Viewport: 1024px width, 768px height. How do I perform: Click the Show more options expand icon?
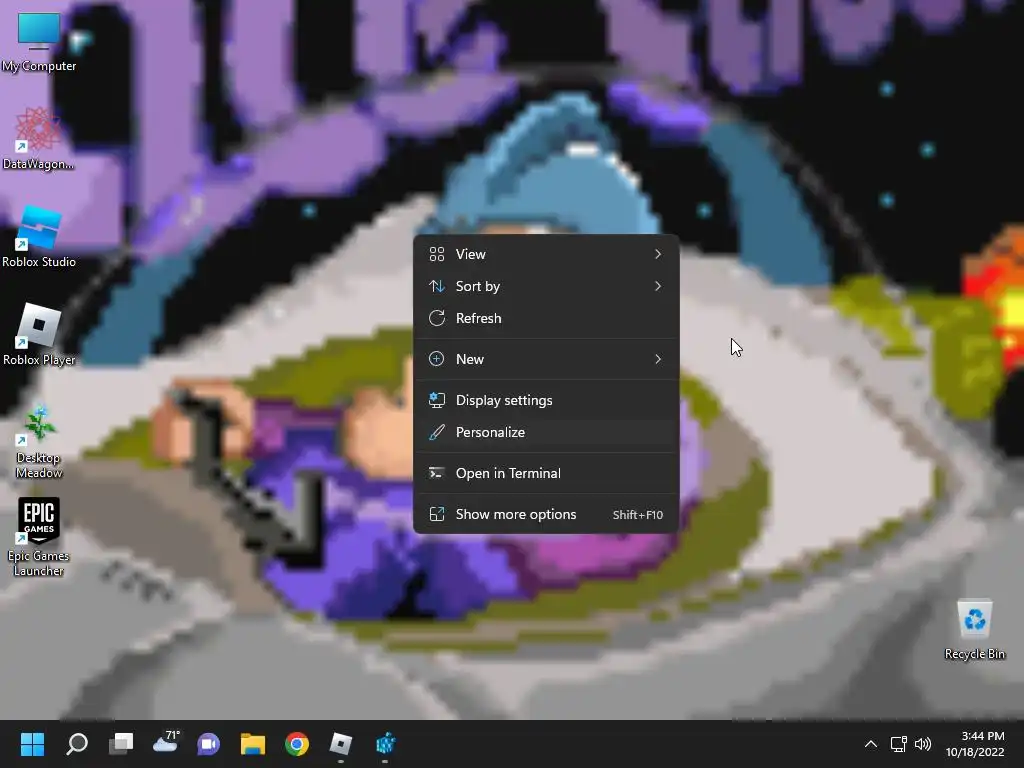[437, 515]
